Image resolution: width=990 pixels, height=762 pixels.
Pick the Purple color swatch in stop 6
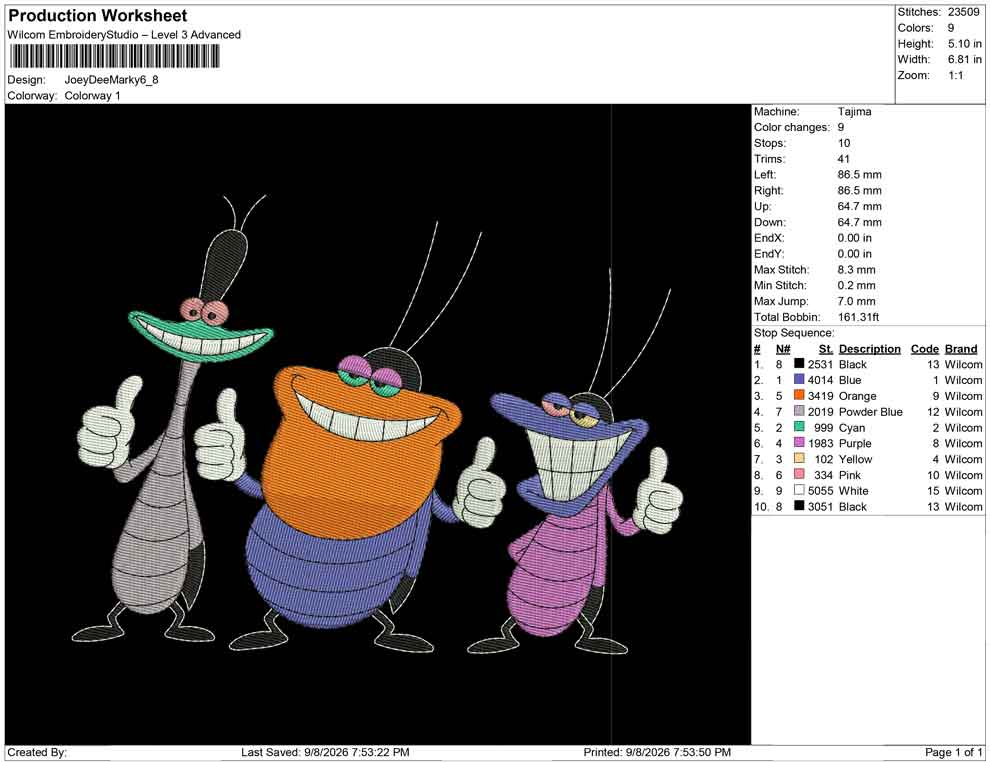pyautogui.click(x=799, y=443)
